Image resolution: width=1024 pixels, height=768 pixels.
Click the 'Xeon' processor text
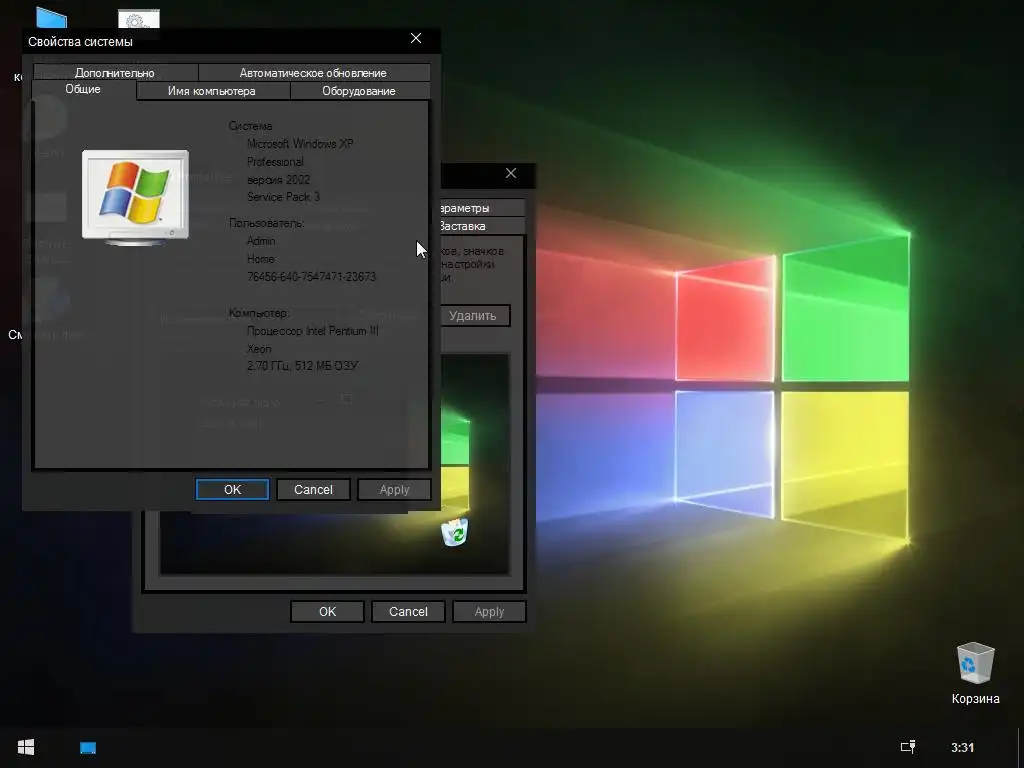pyautogui.click(x=259, y=349)
